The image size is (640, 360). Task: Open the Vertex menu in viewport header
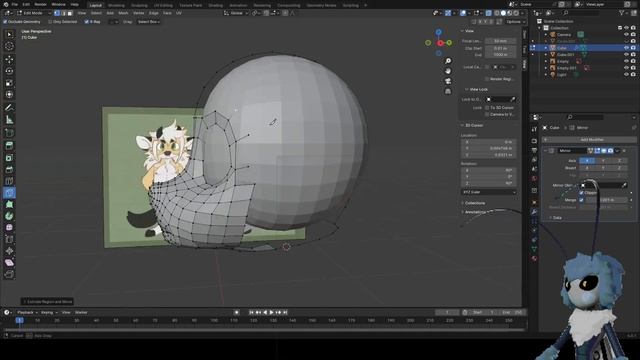pos(138,13)
